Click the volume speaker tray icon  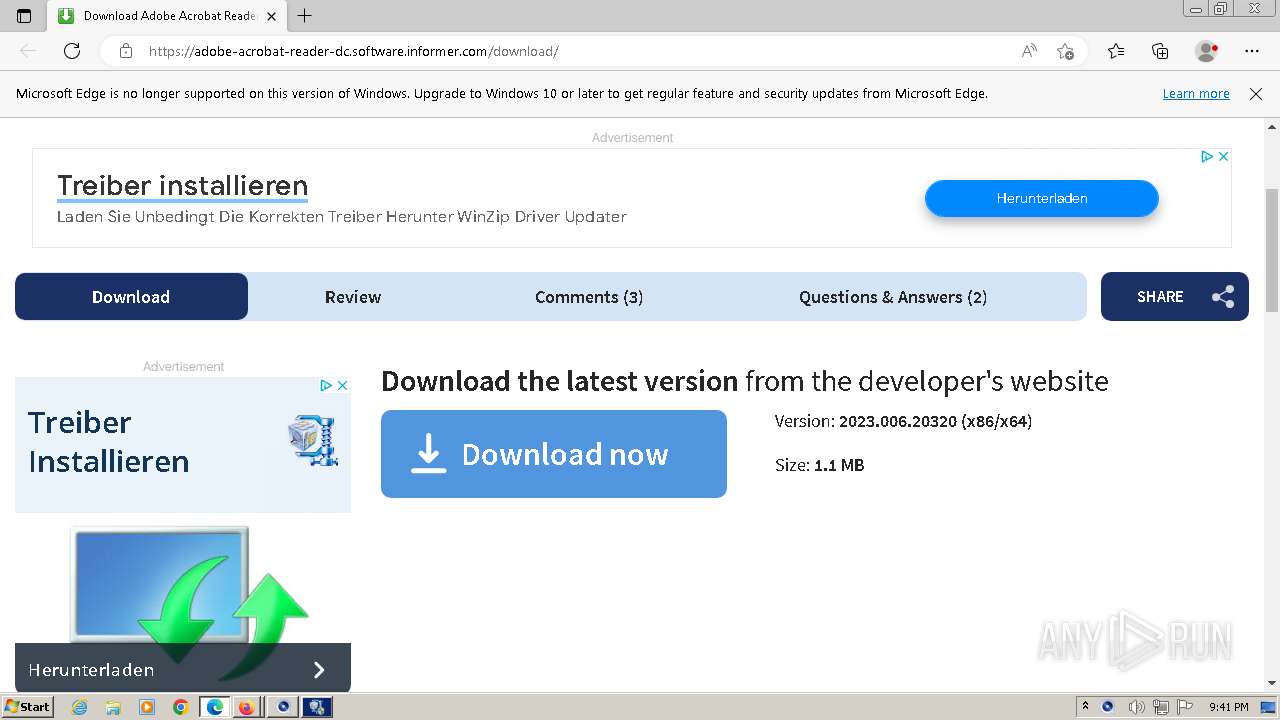coord(1137,707)
